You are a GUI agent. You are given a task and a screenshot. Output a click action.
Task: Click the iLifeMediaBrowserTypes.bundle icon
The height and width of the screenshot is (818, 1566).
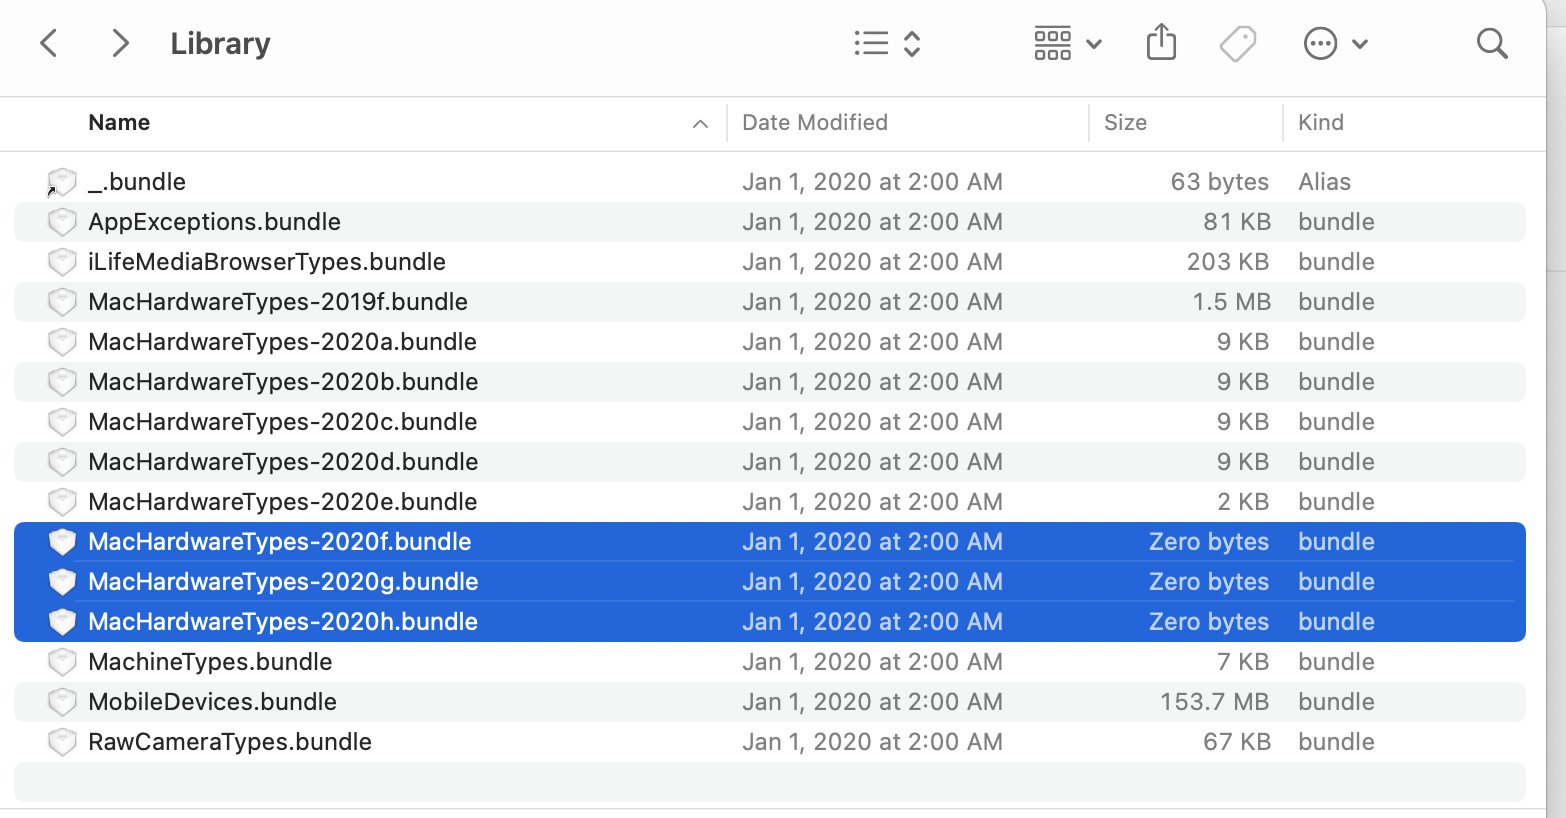(62, 262)
